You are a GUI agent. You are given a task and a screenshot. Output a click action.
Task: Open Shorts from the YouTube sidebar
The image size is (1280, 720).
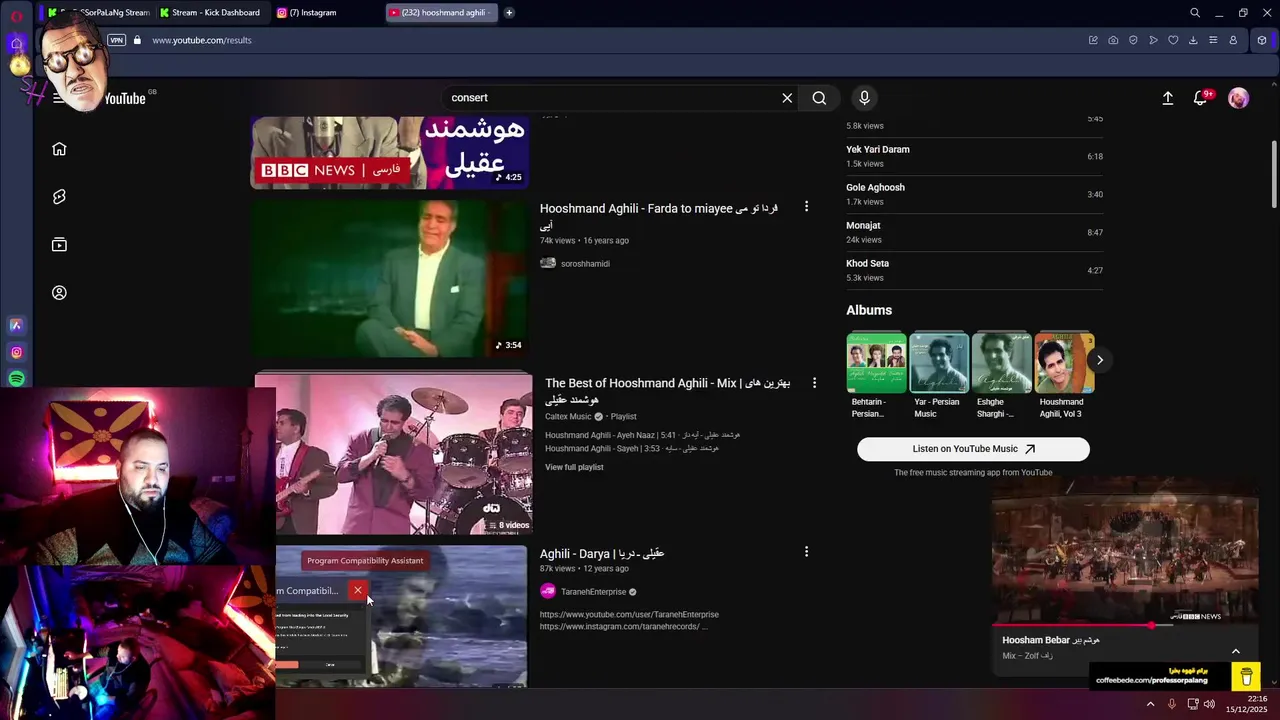(x=59, y=197)
